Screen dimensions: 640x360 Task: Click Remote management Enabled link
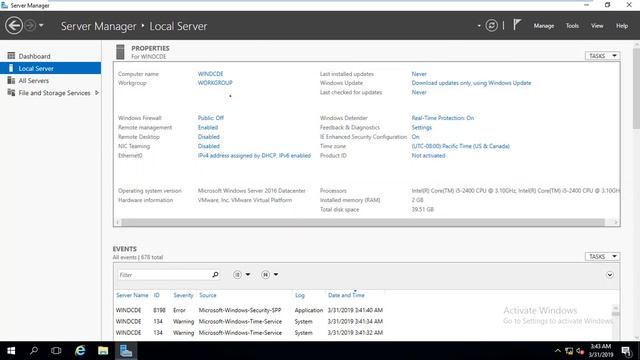pos(208,127)
